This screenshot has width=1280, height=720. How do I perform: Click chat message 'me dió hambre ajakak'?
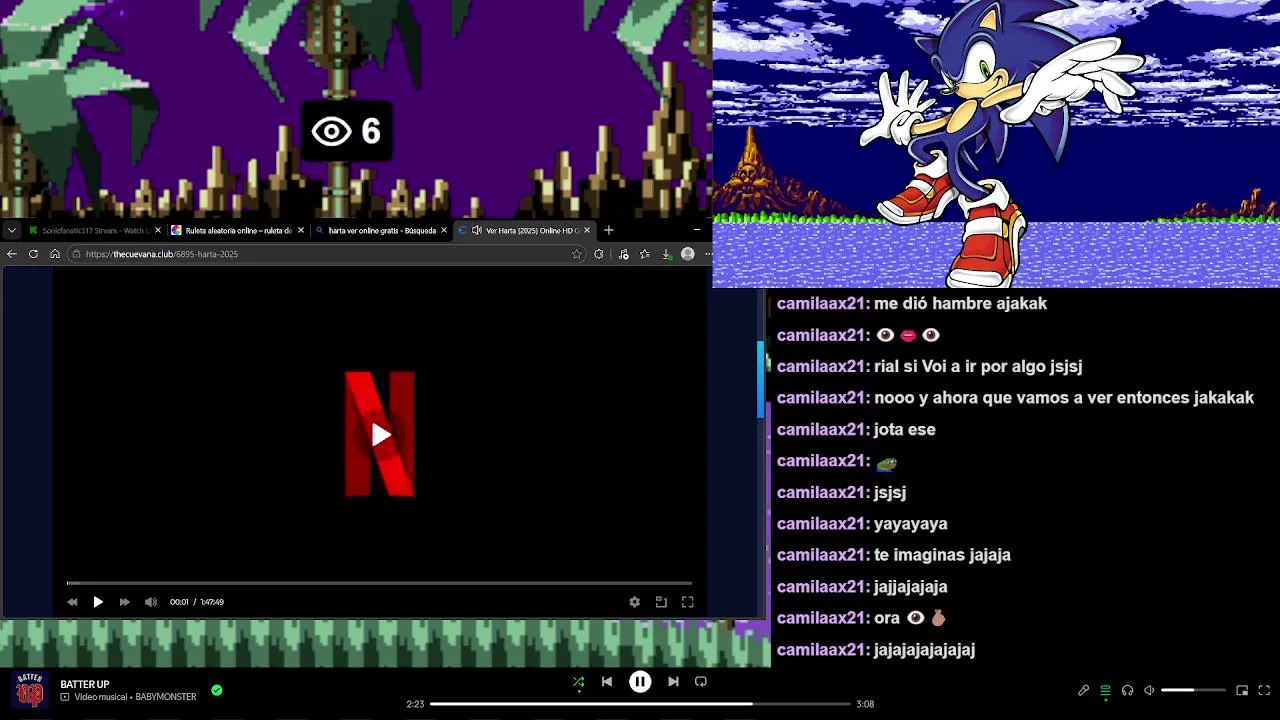[x=960, y=303]
